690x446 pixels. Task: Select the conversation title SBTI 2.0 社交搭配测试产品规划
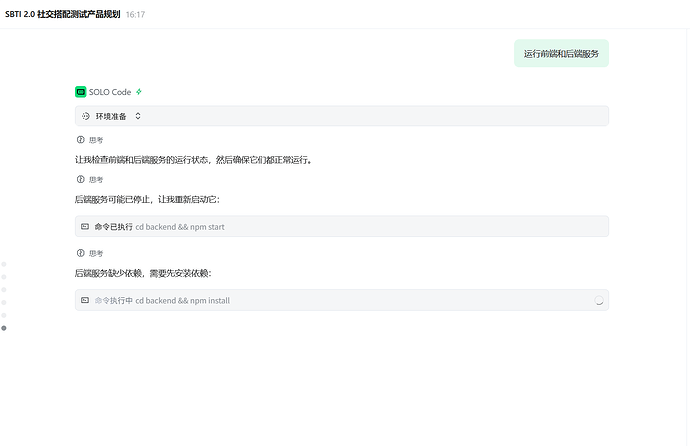click(x=62, y=15)
